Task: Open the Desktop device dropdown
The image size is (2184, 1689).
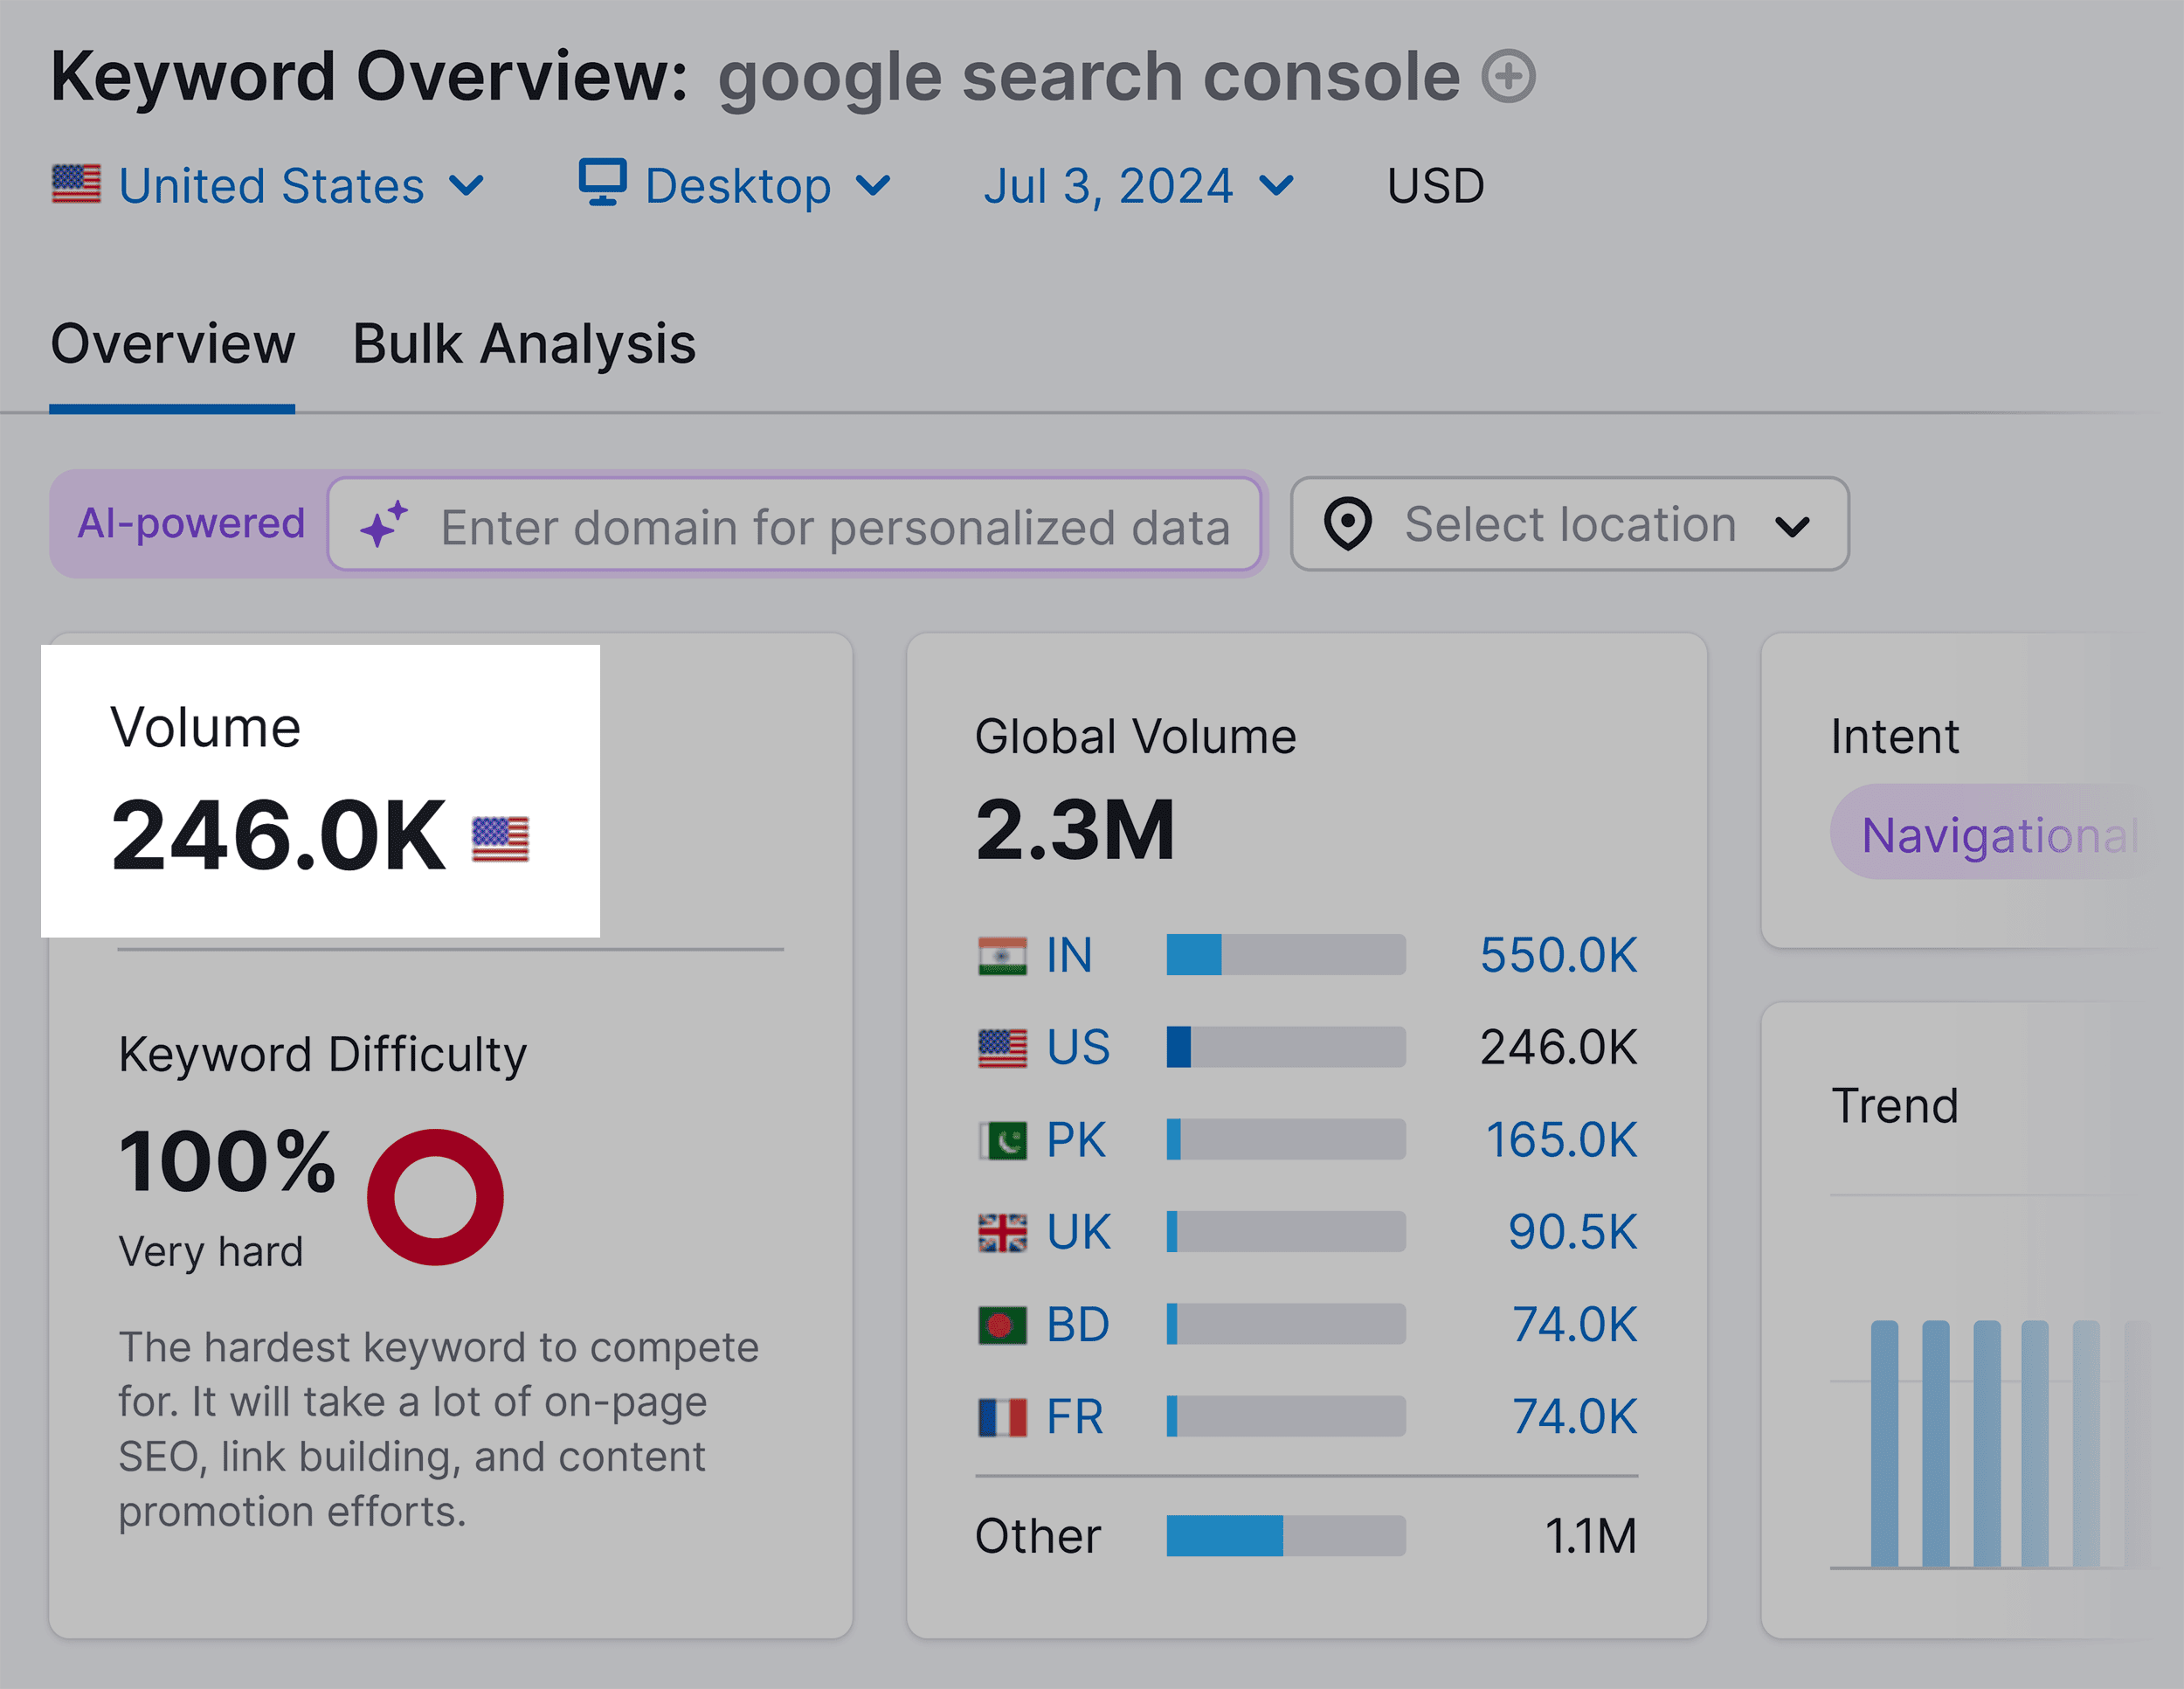Action: (735, 186)
